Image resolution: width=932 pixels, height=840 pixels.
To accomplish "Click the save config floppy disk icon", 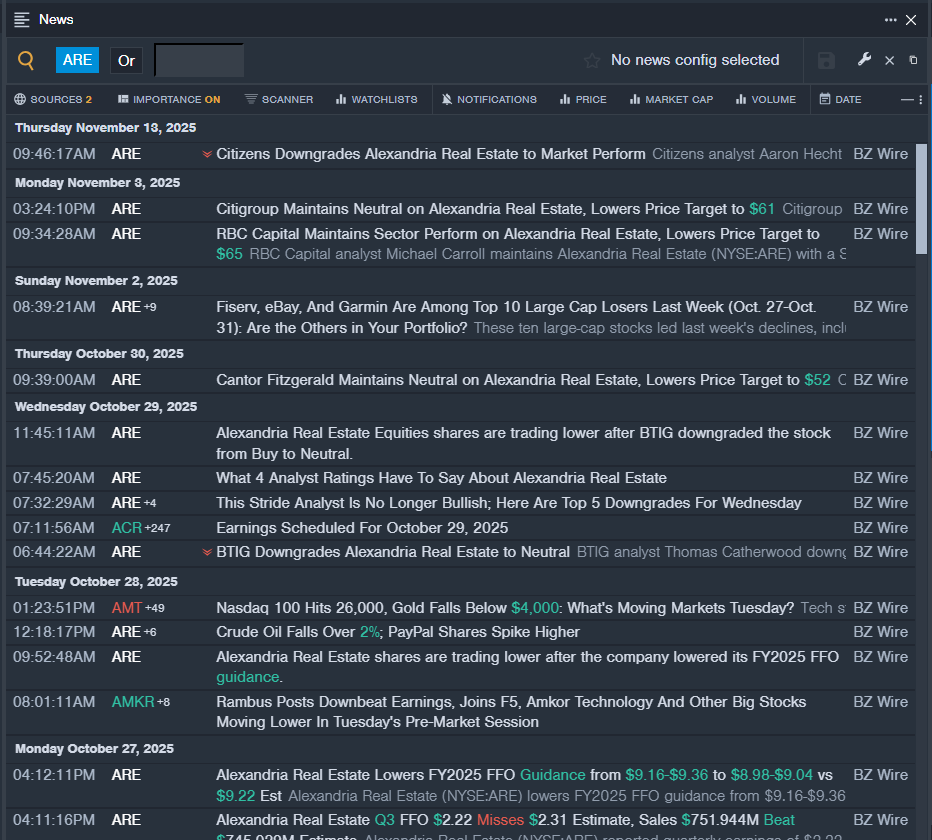I will point(826,60).
